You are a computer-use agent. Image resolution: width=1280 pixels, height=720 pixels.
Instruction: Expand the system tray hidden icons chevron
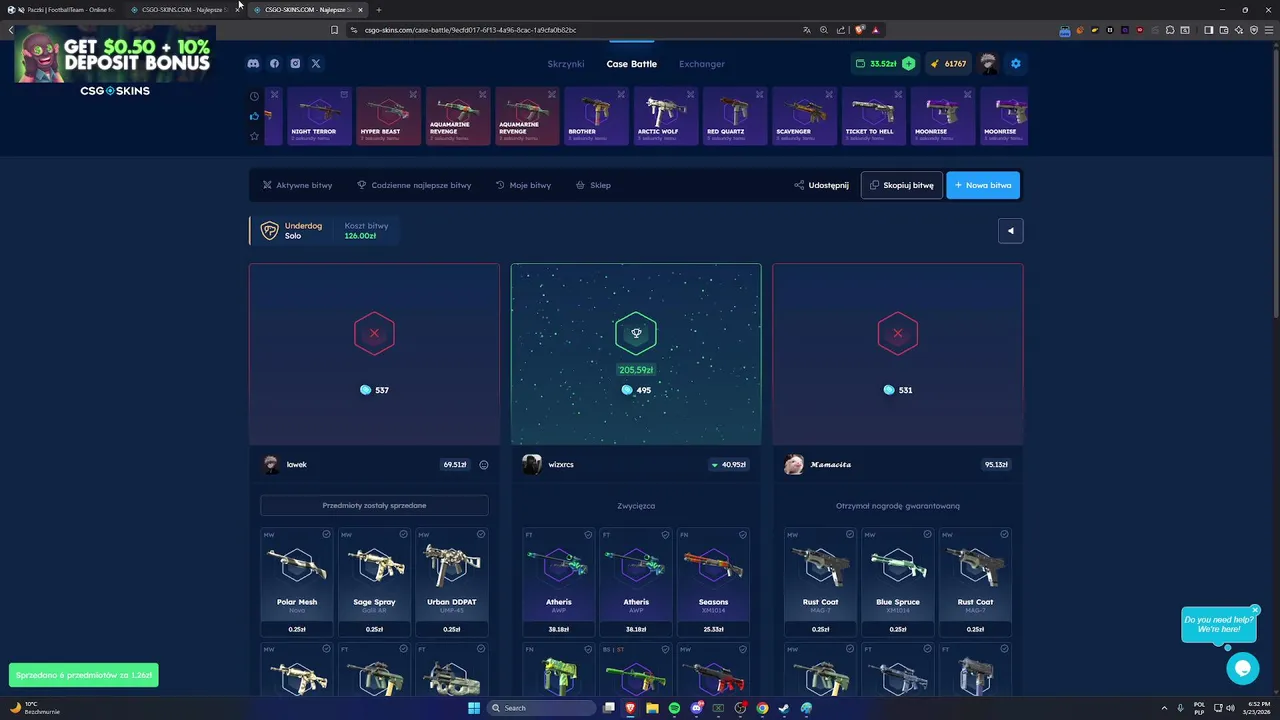1164,708
